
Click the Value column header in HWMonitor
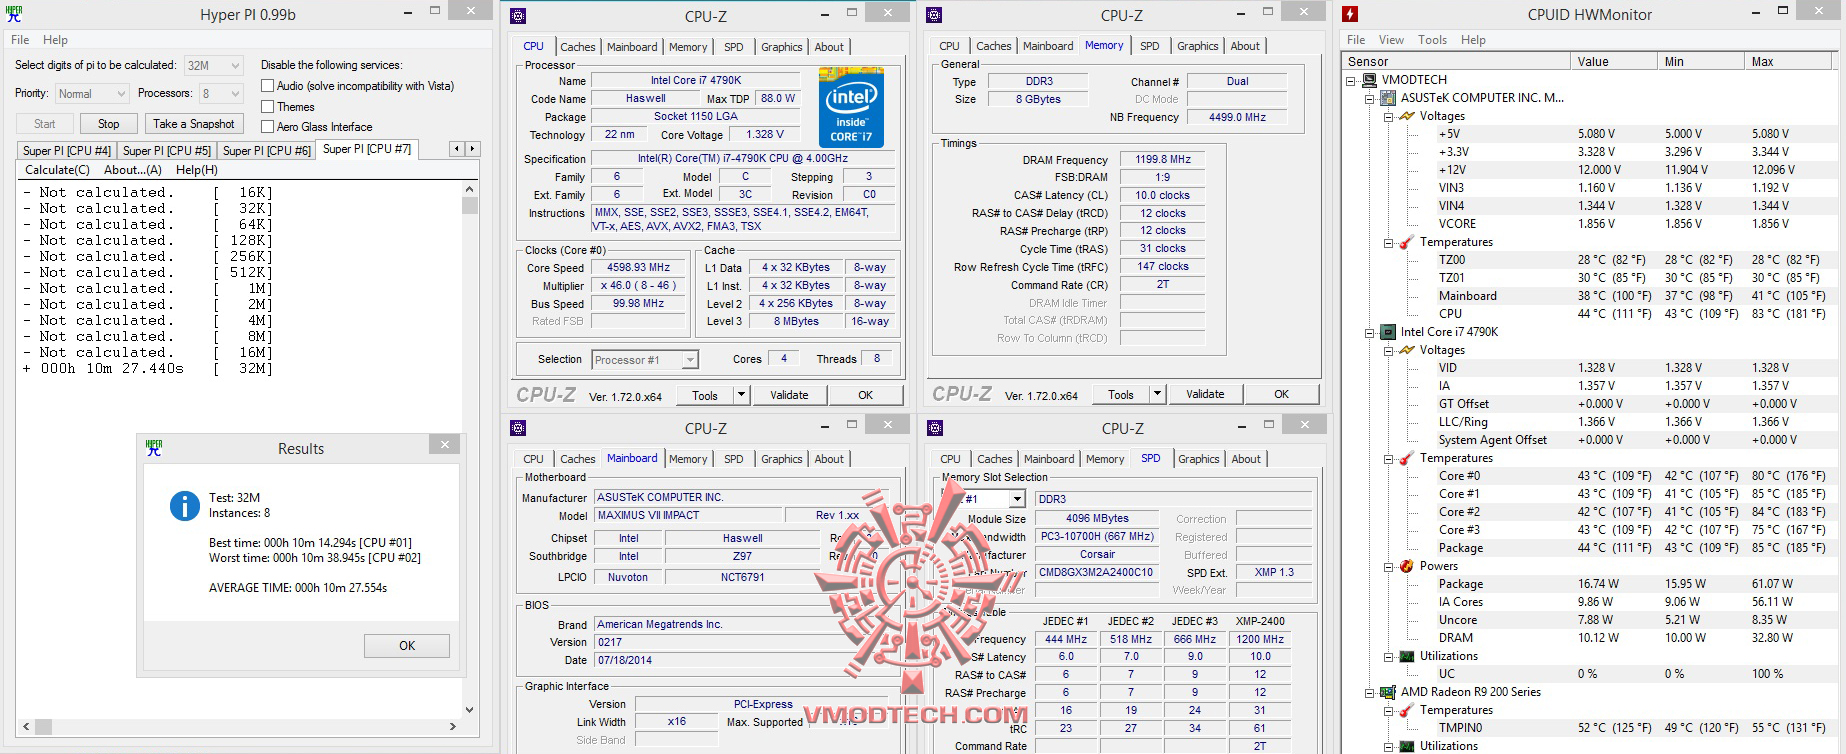click(1614, 61)
